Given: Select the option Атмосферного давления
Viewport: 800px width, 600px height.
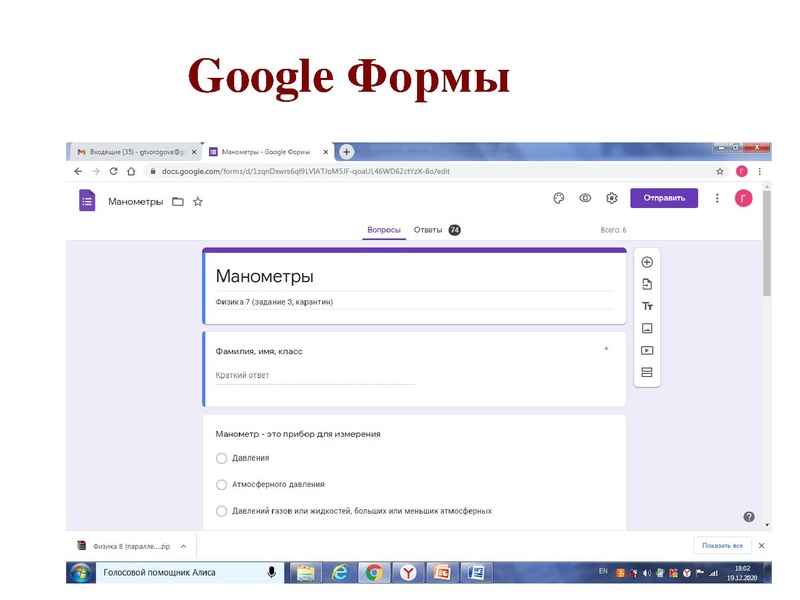Looking at the screenshot, I should 220,484.
